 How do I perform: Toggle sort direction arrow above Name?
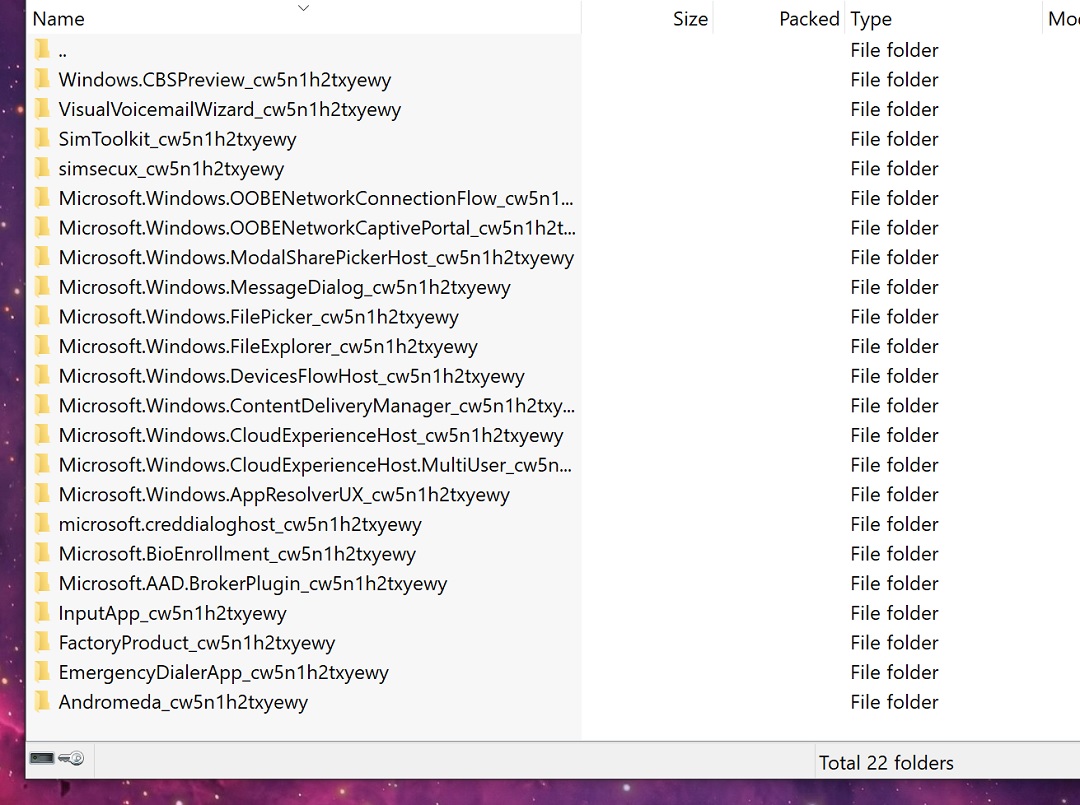click(x=303, y=8)
